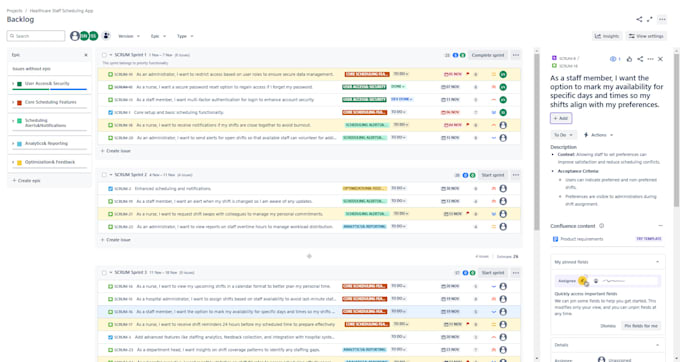Click the Try template link
The image size is (680, 362).
[649, 239]
